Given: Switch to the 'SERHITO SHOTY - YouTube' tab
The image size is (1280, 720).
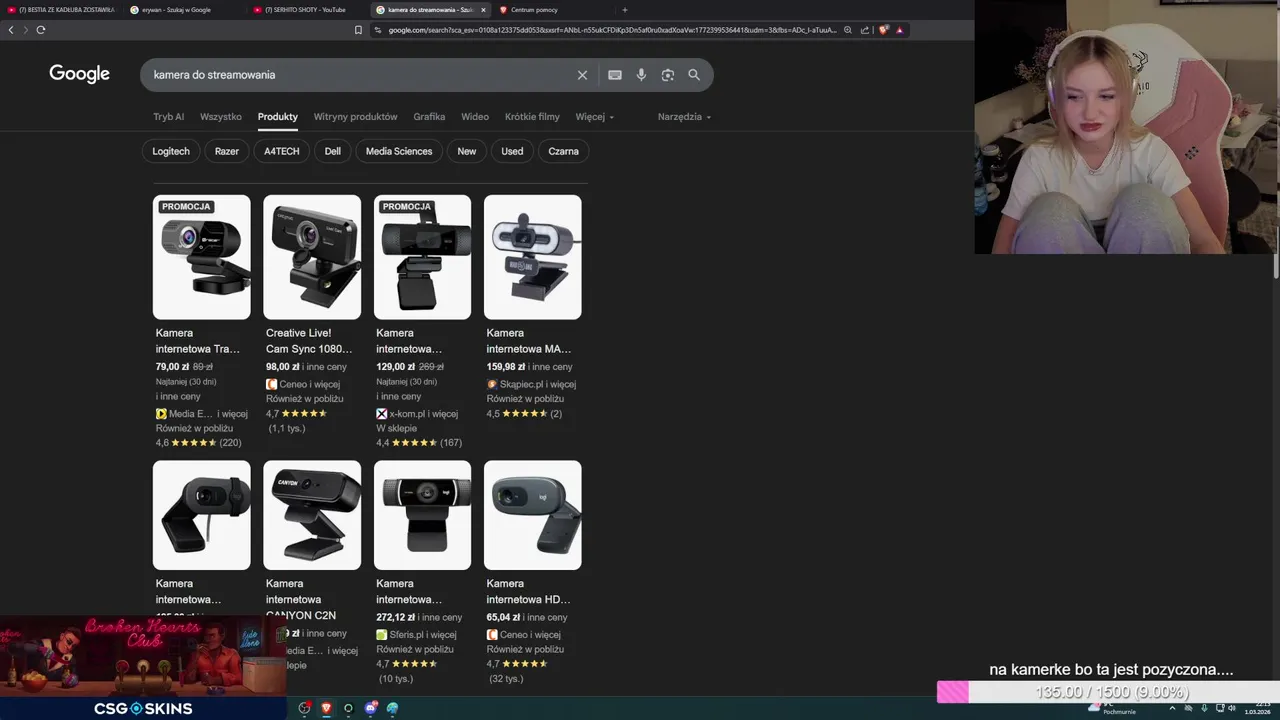Looking at the screenshot, I should [x=307, y=10].
